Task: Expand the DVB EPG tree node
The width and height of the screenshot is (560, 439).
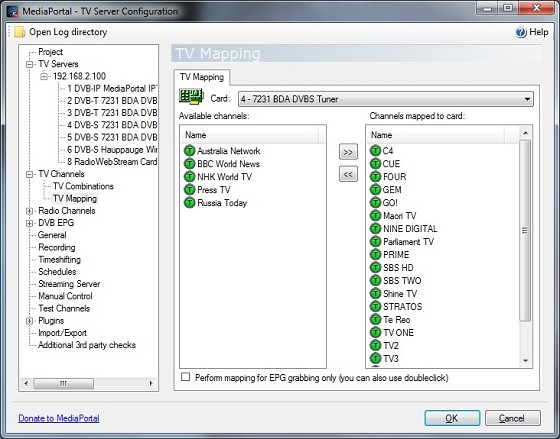Action: click(30, 223)
